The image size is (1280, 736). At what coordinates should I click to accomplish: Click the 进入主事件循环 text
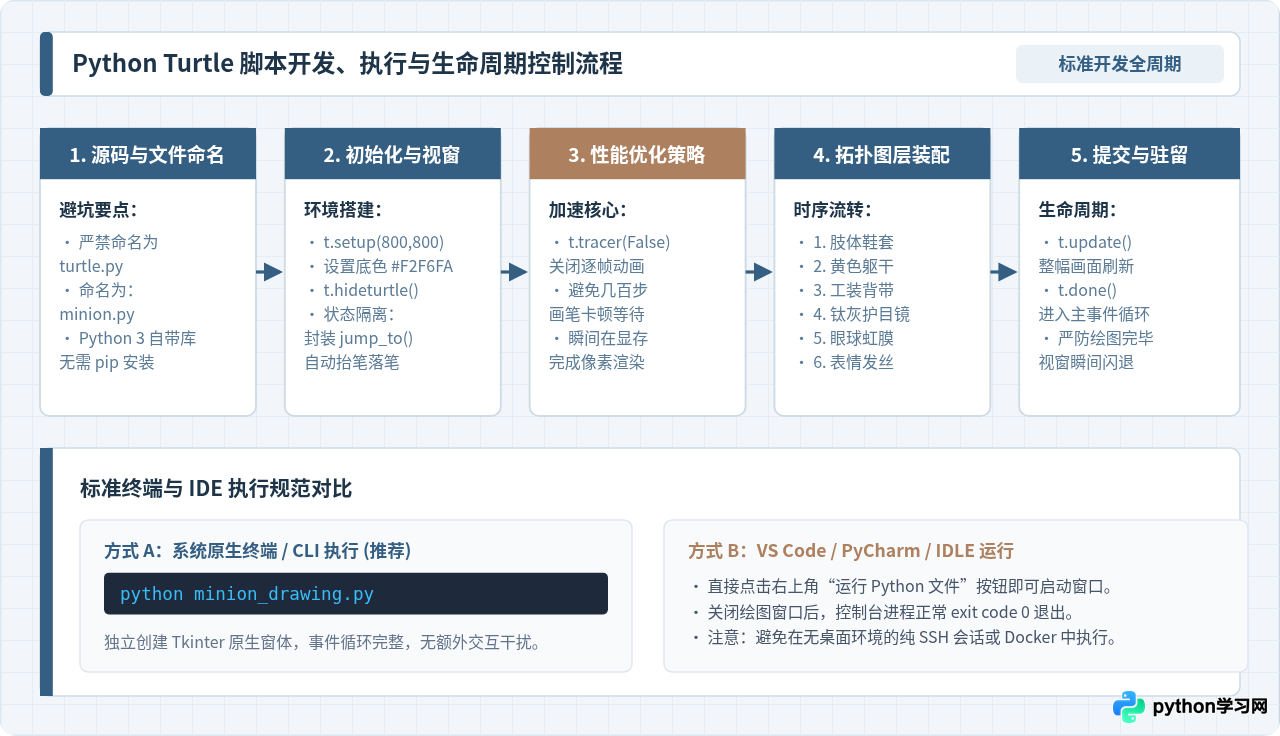pos(1095,314)
